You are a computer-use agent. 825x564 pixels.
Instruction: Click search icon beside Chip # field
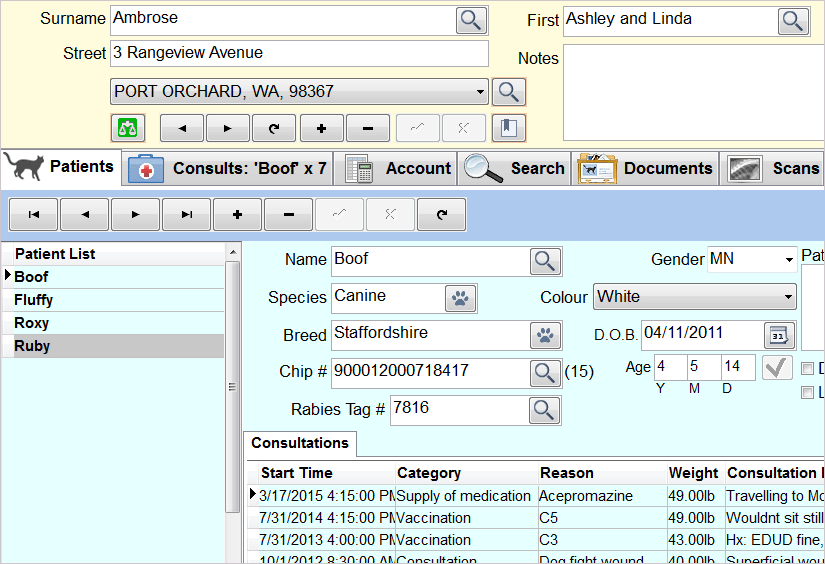(544, 373)
